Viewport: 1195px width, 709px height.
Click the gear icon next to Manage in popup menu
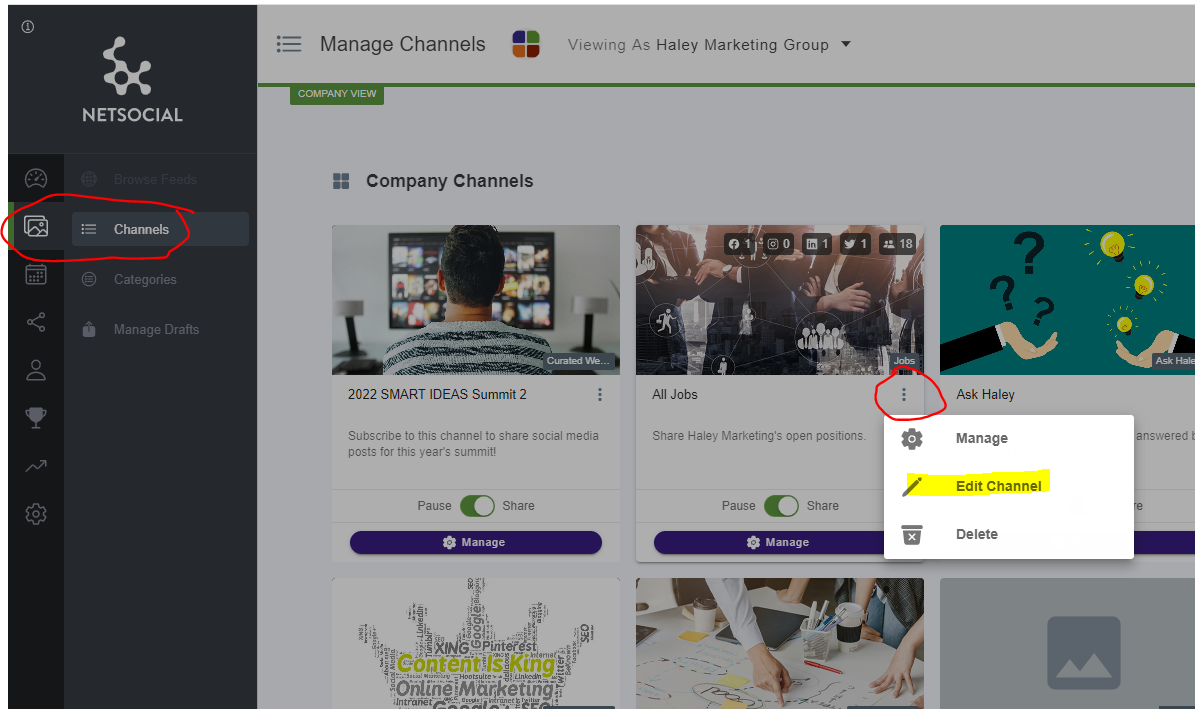point(911,438)
